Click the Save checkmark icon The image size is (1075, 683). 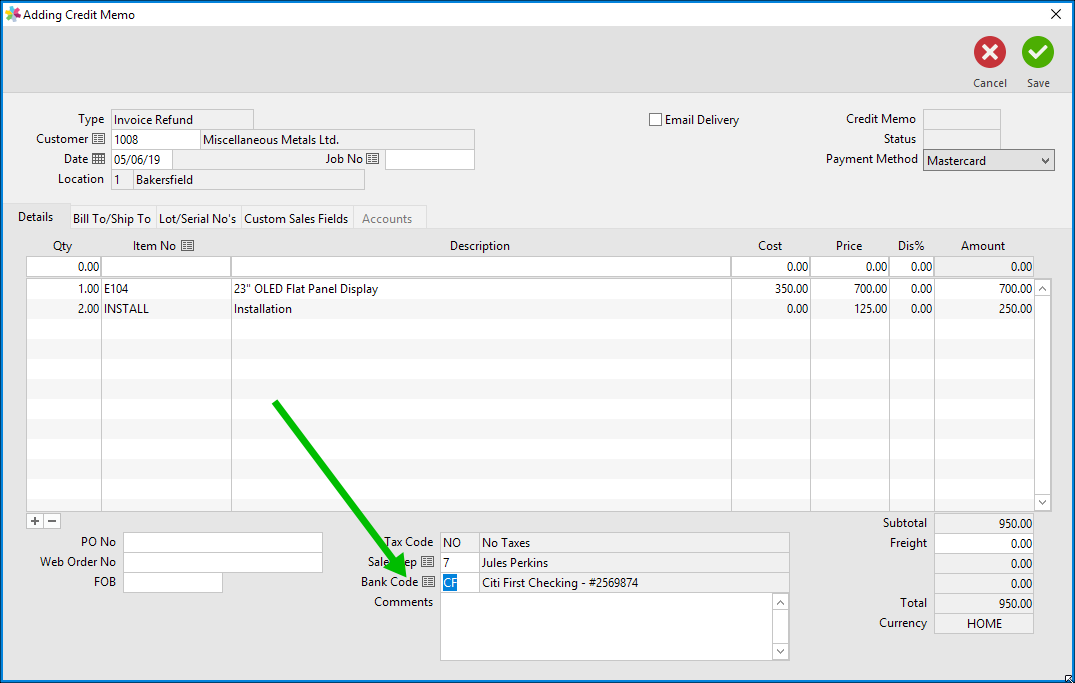(1037, 52)
